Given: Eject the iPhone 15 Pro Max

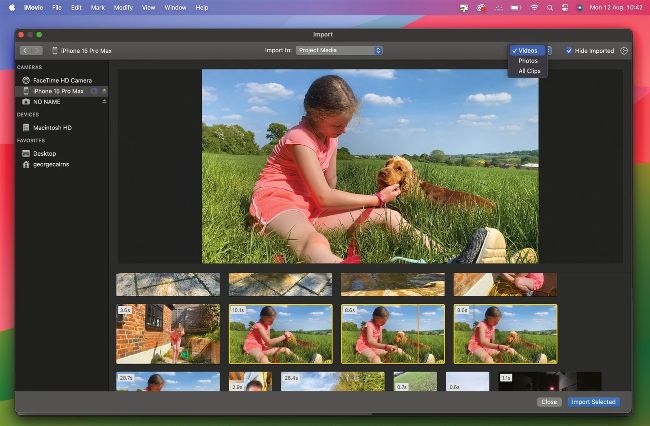Looking at the screenshot, I should point(104,91).
